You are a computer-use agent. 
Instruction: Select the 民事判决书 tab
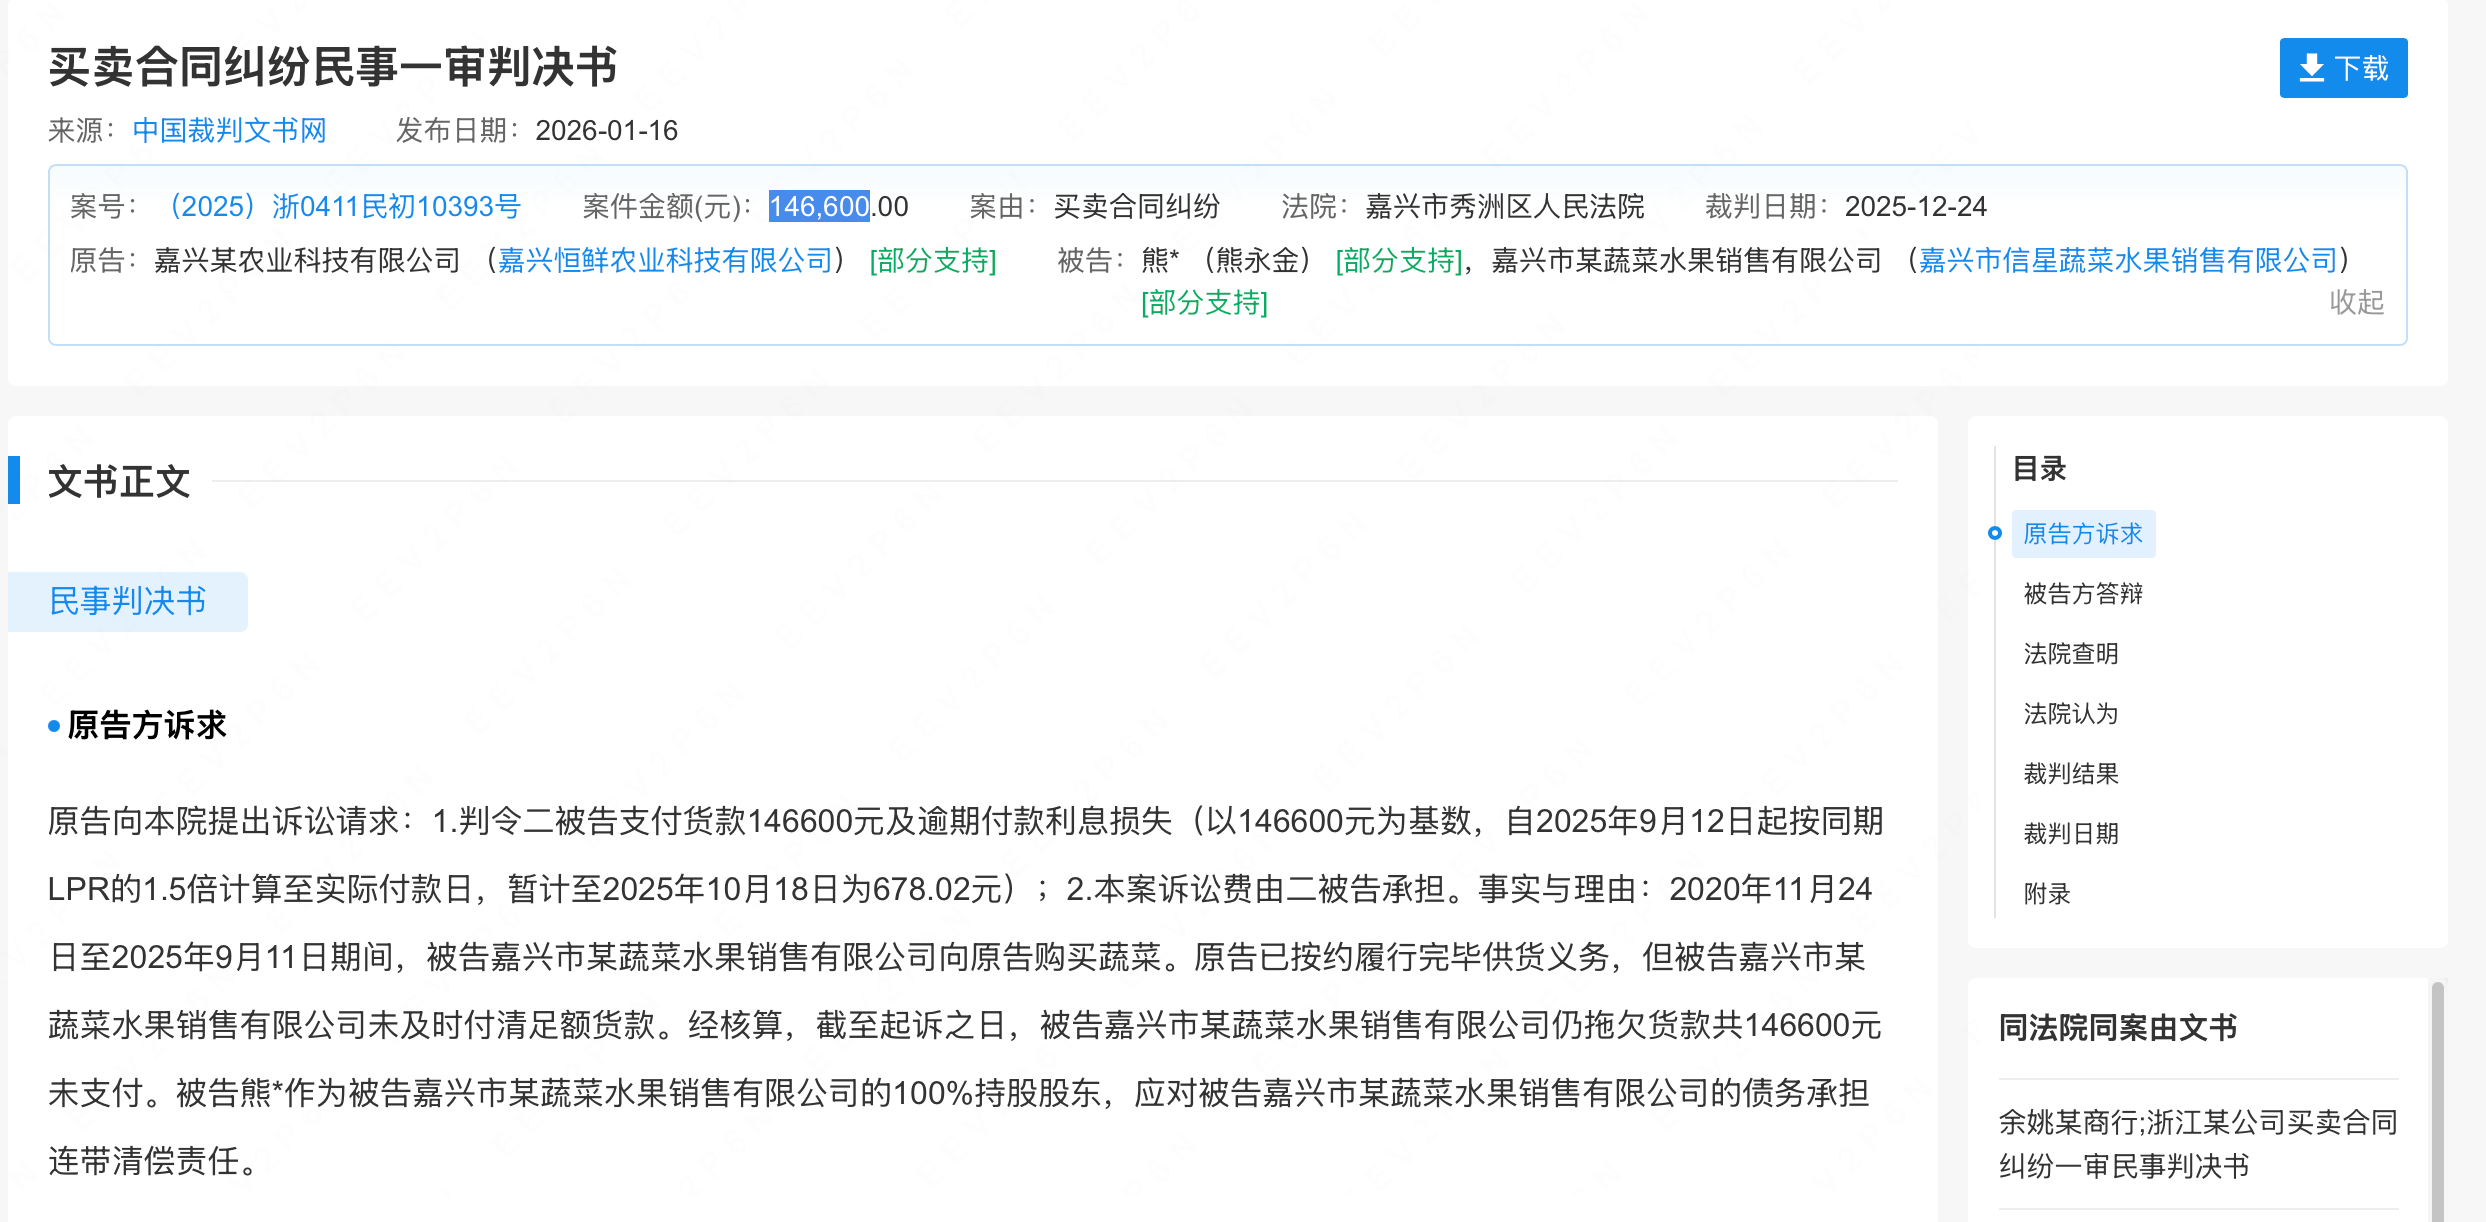pyautogui.click(x=128, y=601)
